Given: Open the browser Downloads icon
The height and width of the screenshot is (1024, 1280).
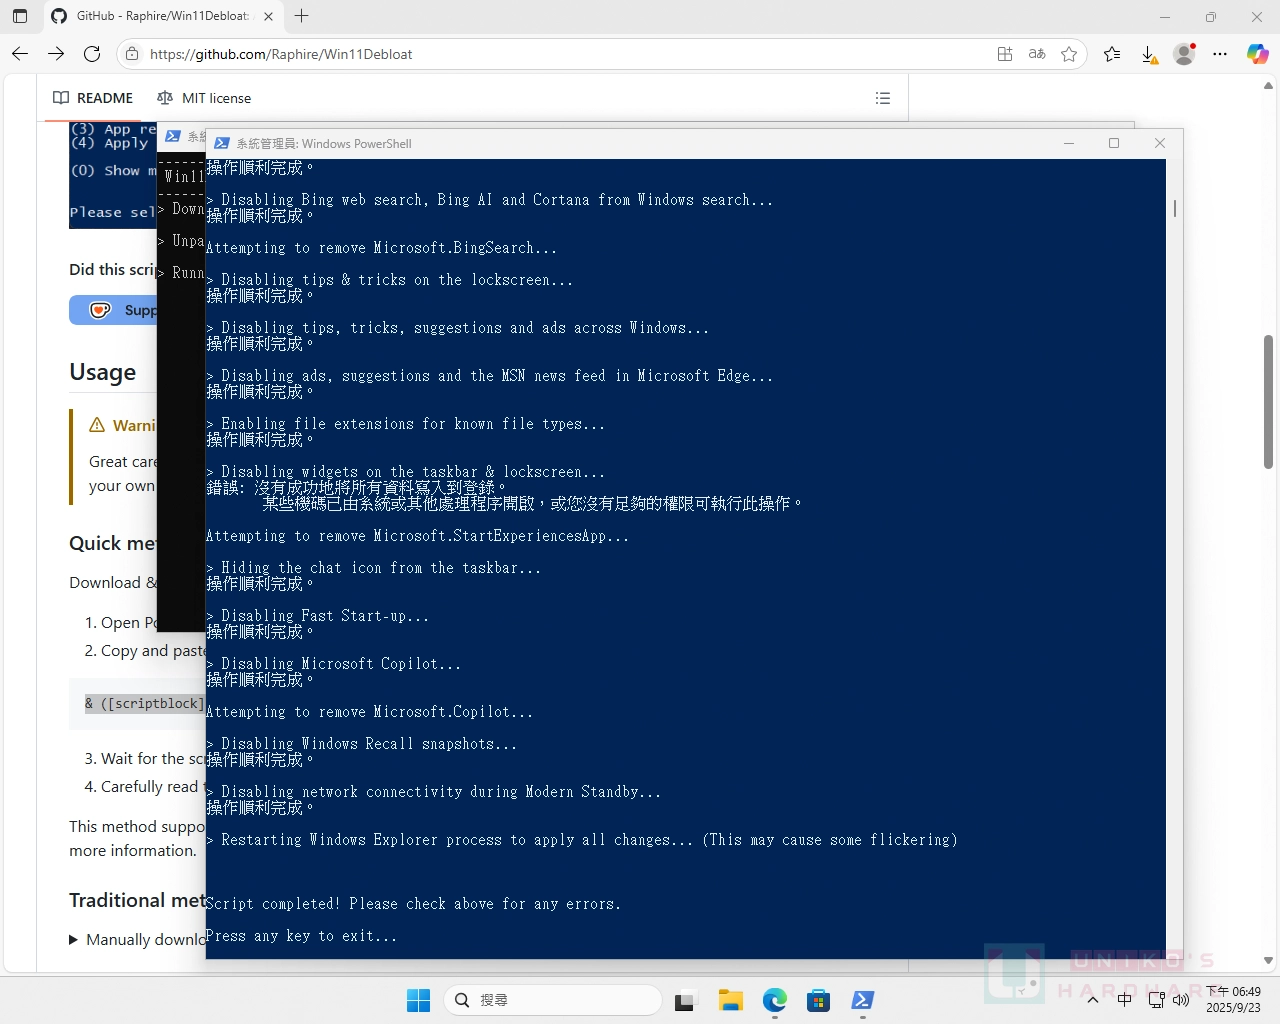Looking at the screenshot, I should click(x=1149, y=54).
